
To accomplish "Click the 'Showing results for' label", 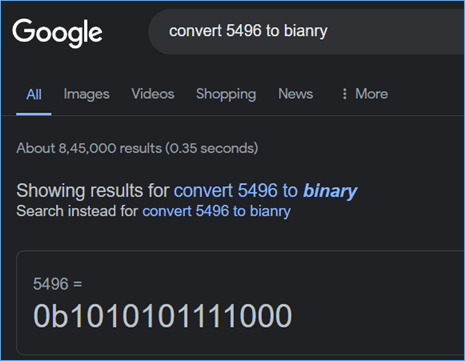I will tap(93, 191).
